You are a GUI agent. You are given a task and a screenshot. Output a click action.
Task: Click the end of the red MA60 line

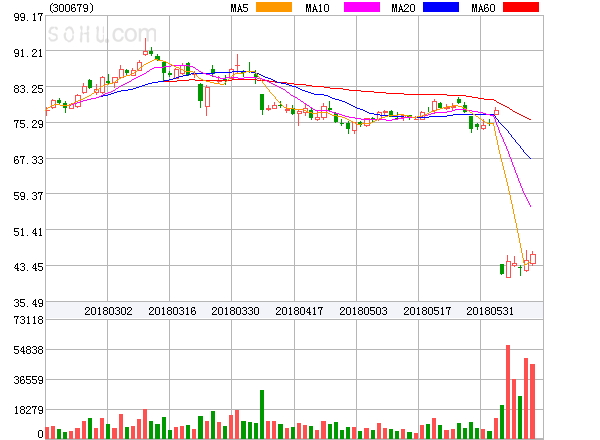click(530, 120)
